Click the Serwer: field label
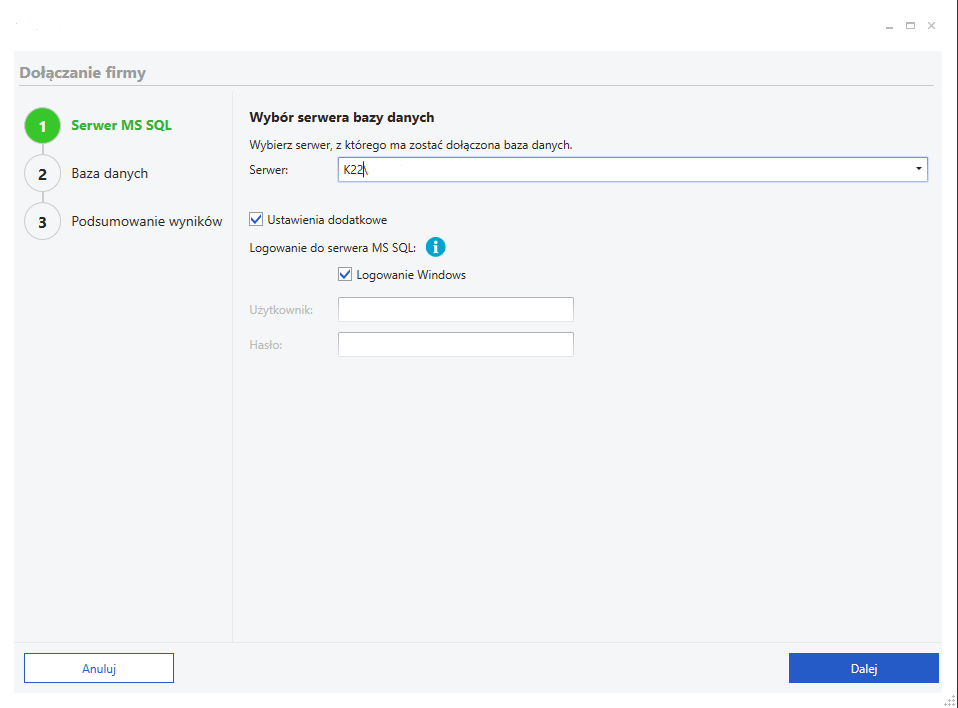 pos(268,170)
